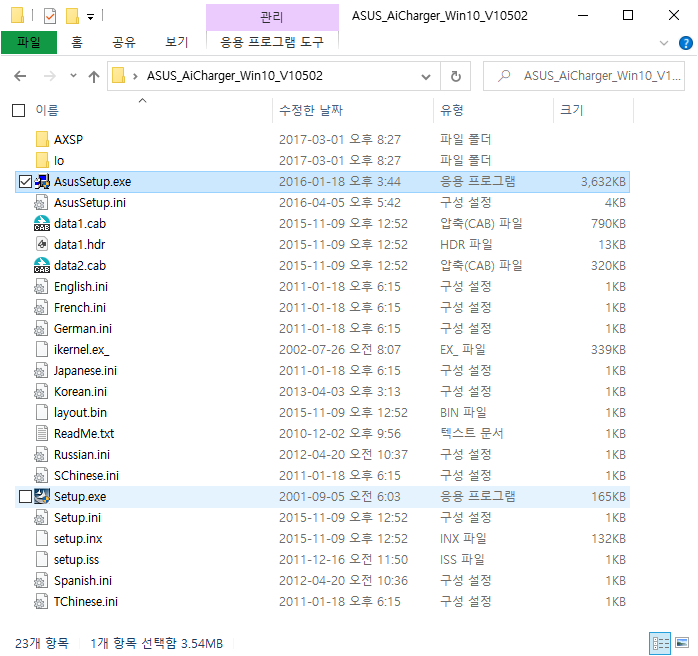
Task: Click the 관리 contextual tab header
Action: [x=272, y=17]
